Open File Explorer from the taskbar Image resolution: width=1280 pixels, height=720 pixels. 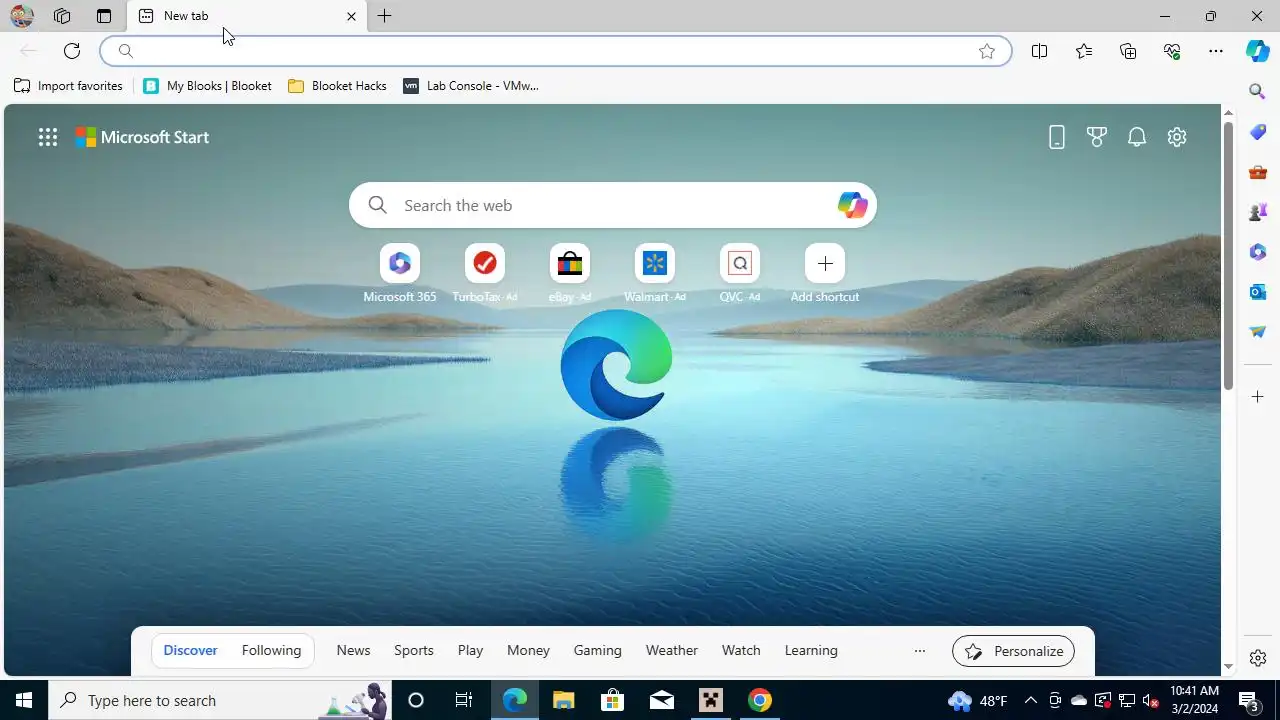pos(563,700)
